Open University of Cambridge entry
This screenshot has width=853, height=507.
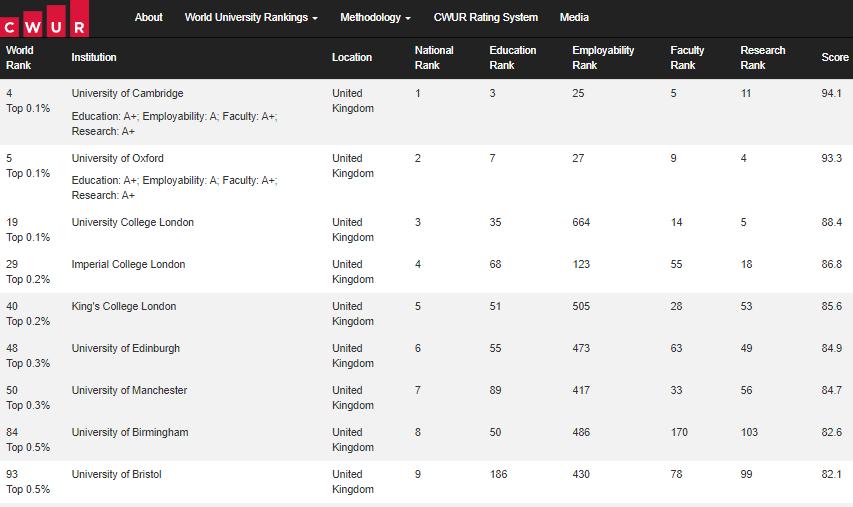pos(127,93)
